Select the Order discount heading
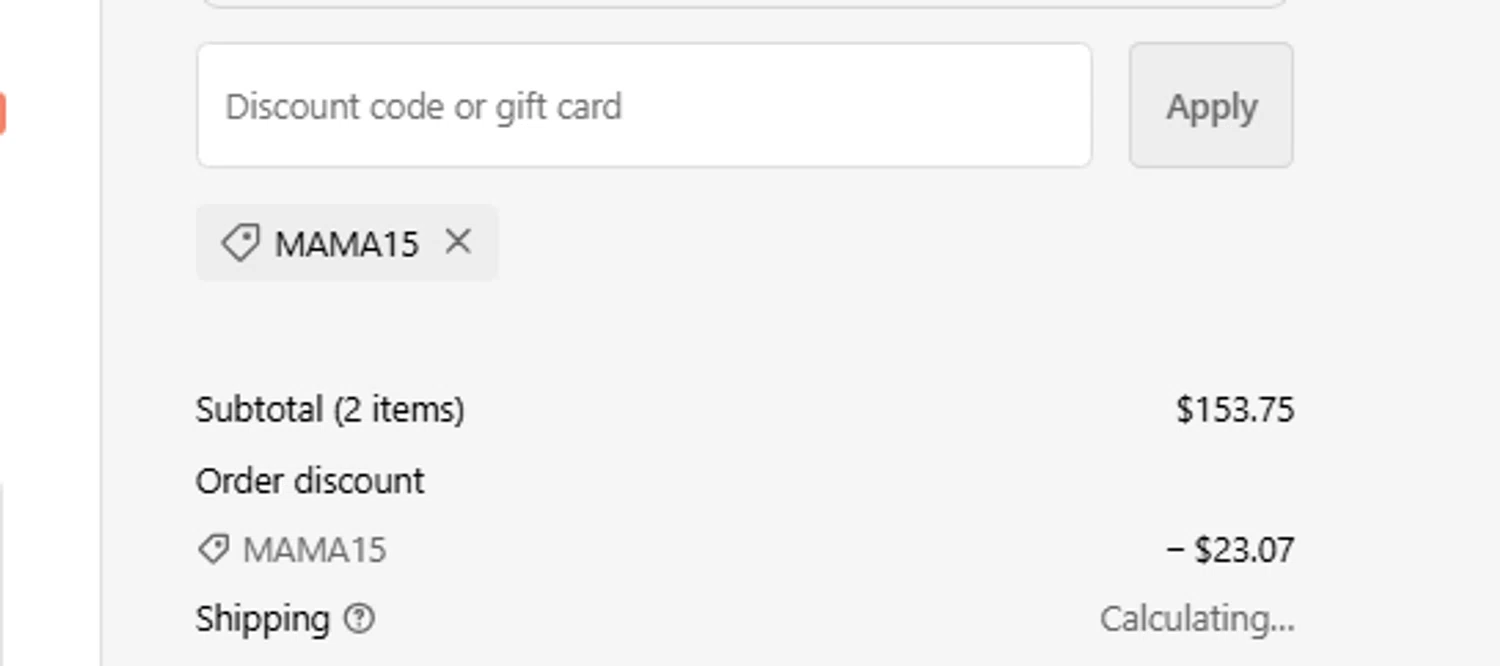Viewport: 1500px width, 666px height. (310, 481)
